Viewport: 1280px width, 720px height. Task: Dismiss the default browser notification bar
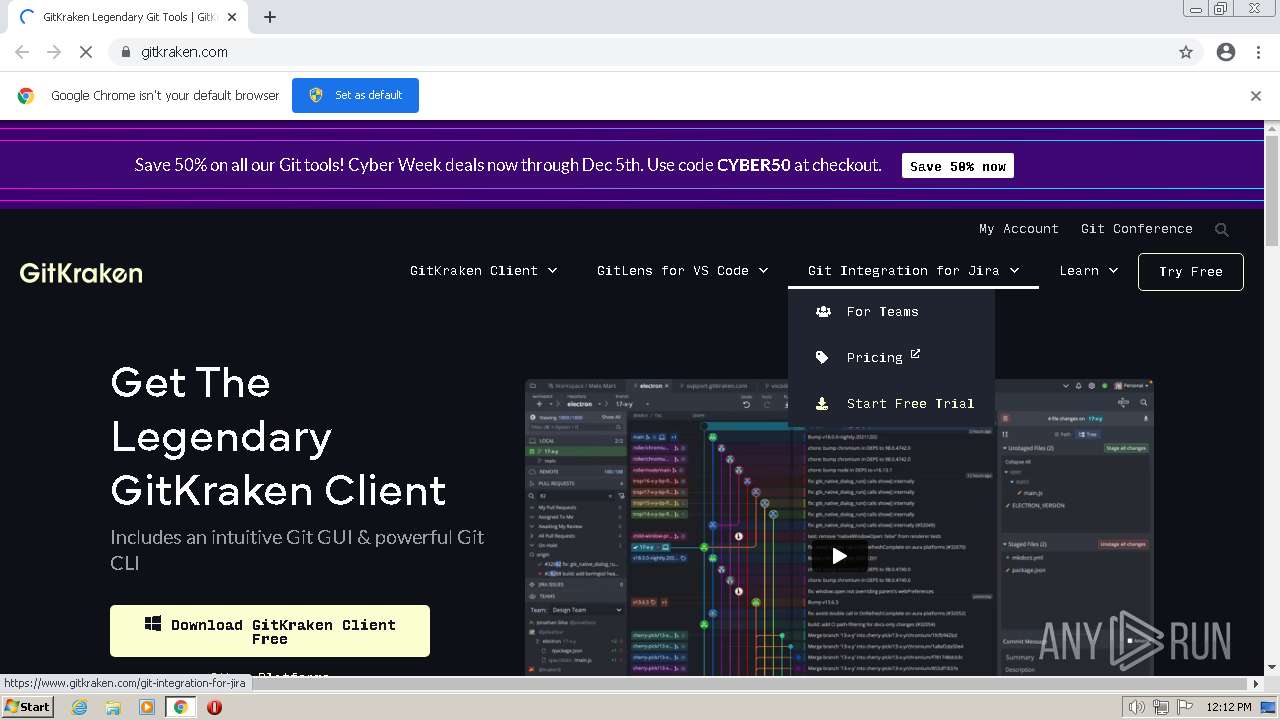[x=1256, y=96]
